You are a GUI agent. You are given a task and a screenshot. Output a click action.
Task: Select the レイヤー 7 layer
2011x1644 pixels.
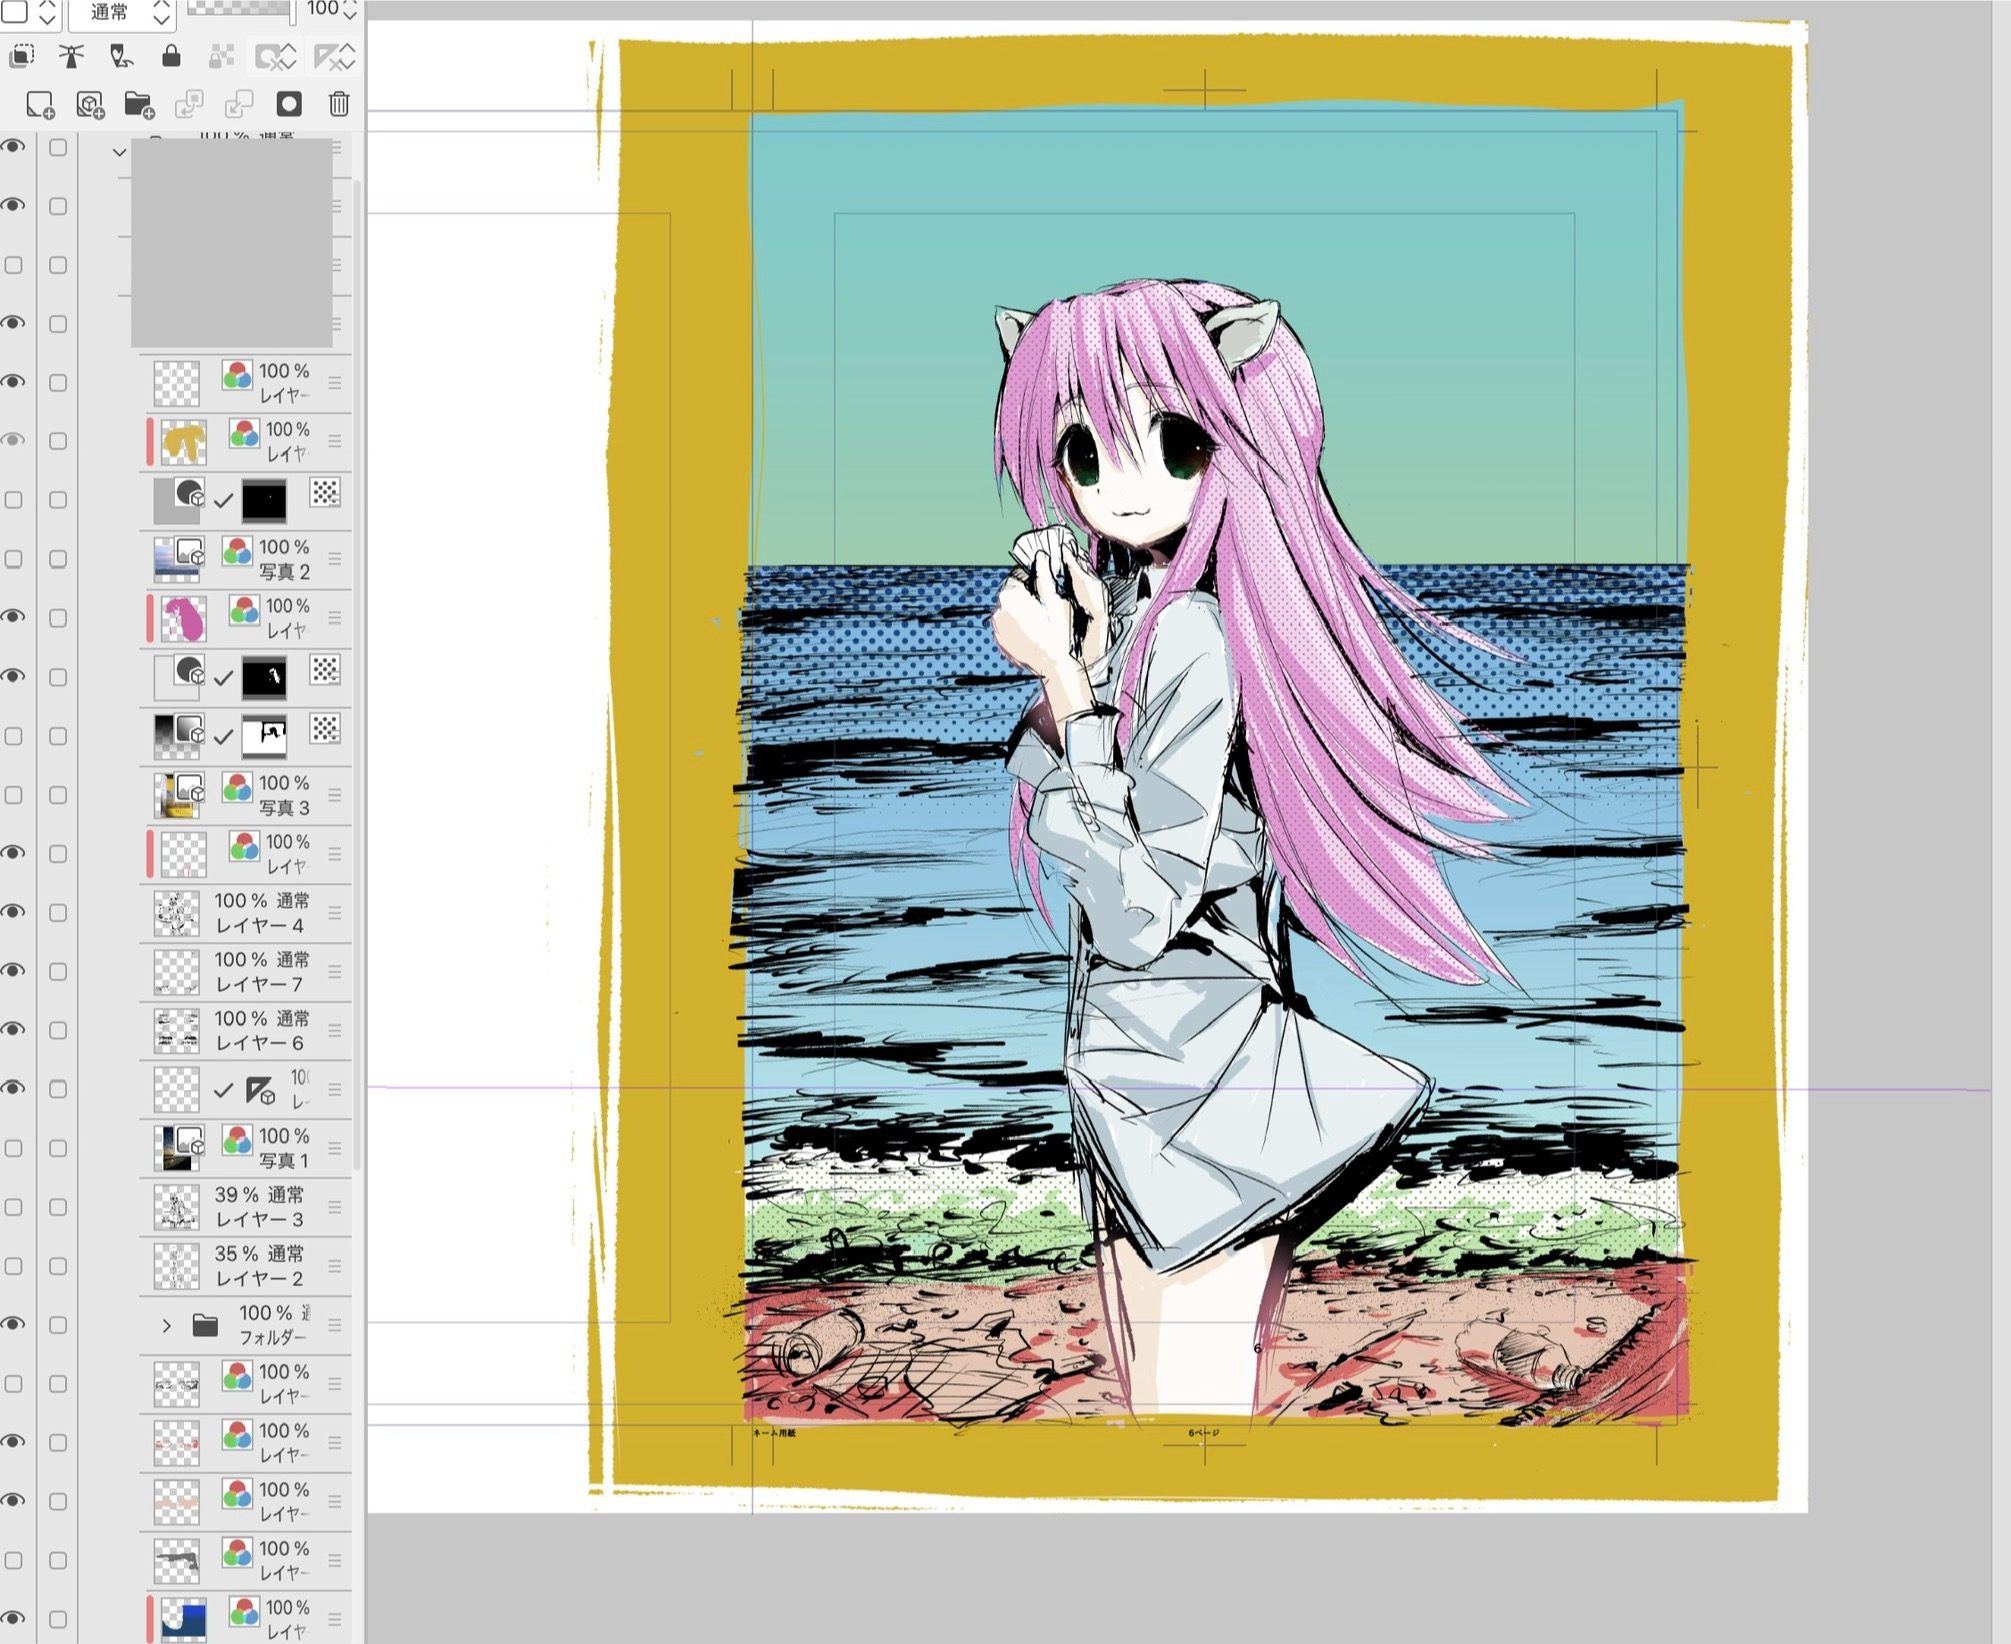[260, 972]
